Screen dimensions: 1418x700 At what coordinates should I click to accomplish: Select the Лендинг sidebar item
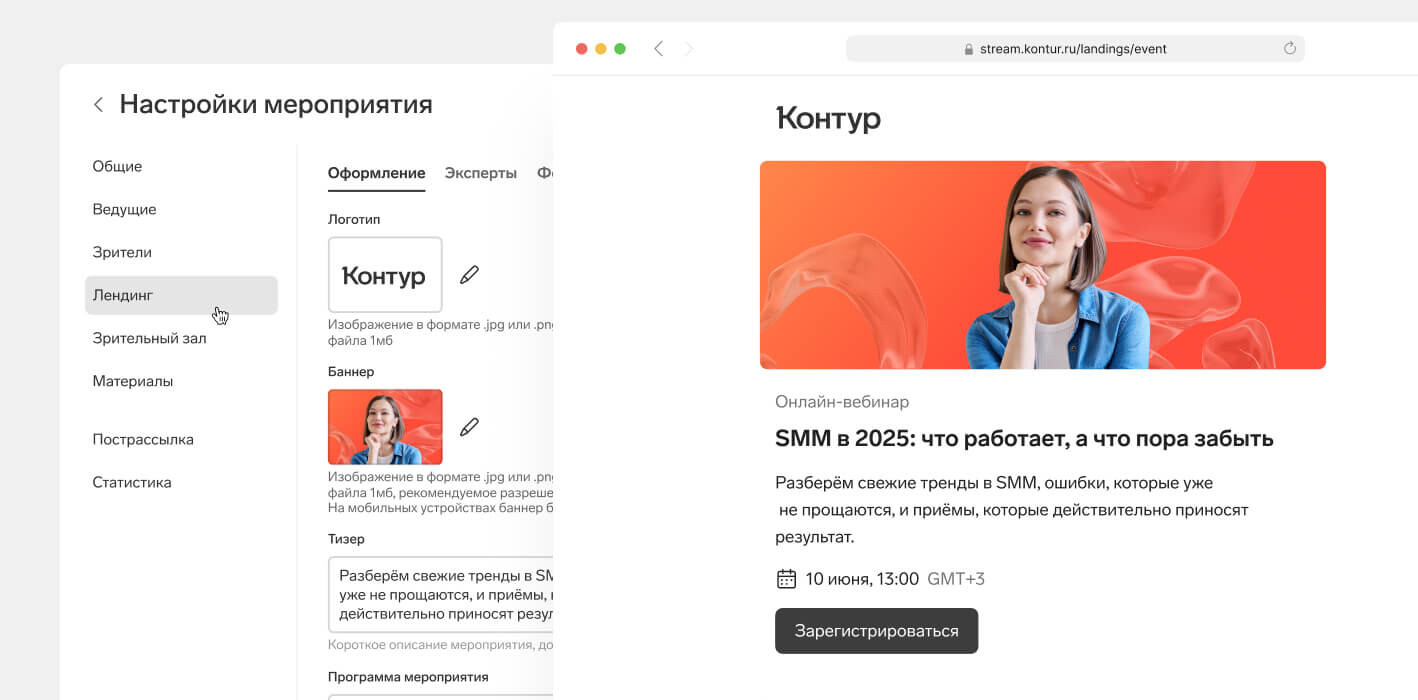[181, 295]
